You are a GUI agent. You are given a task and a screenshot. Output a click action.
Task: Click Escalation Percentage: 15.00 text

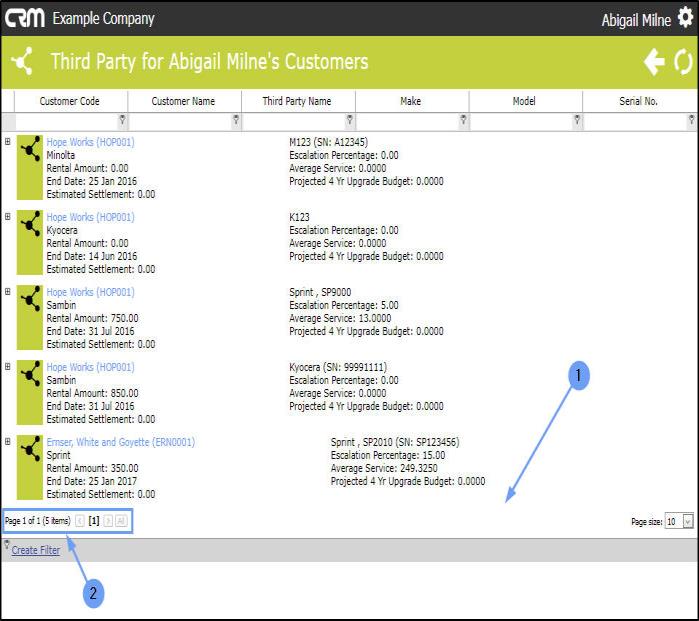tap(388, 455)
